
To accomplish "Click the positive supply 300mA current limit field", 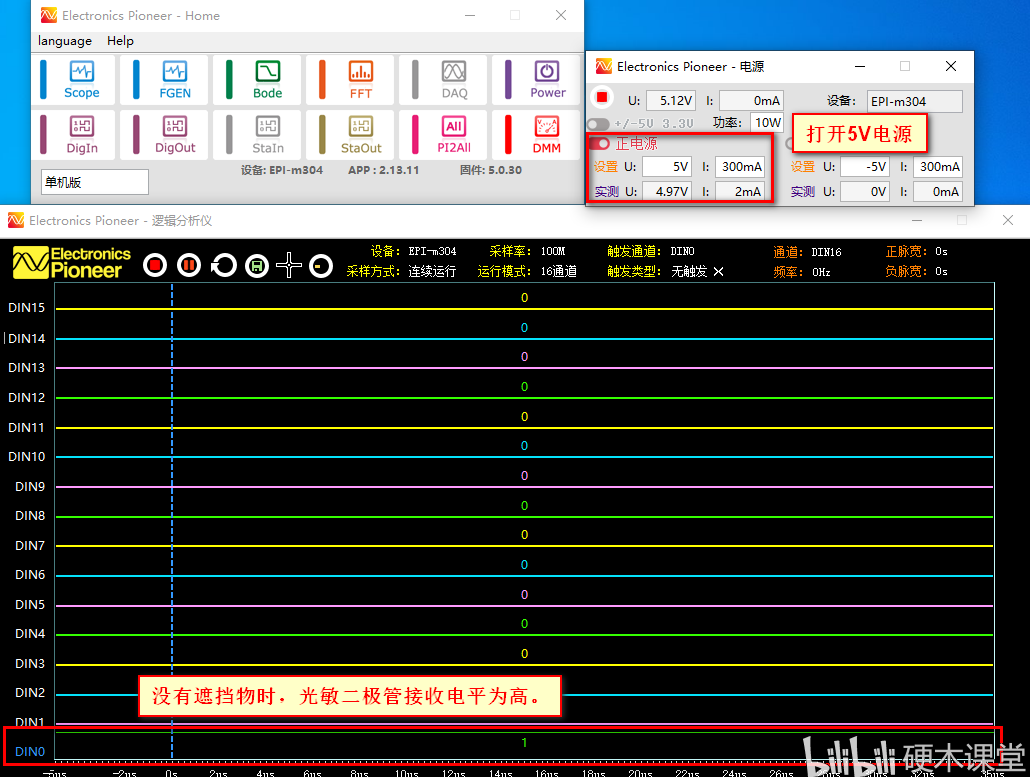I will (740, 167).
